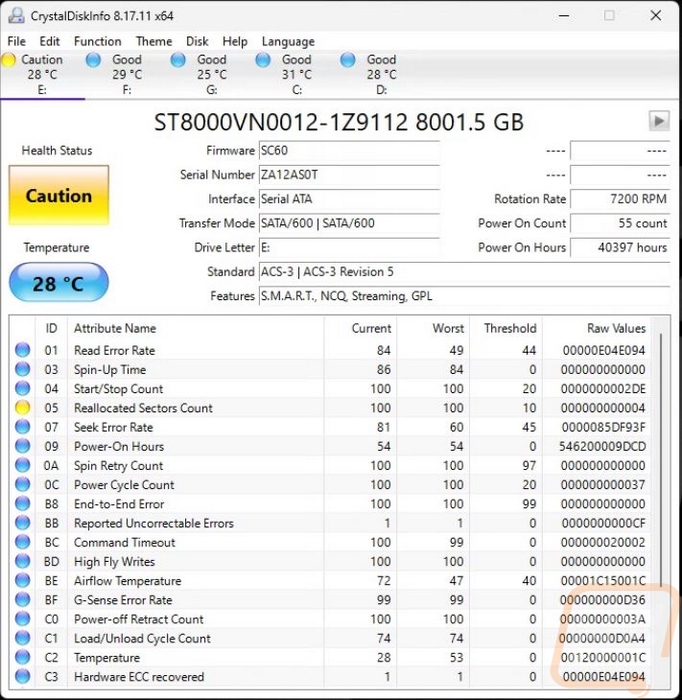
Task: Click the yellow Caution health status button
Action: point(58,195)
